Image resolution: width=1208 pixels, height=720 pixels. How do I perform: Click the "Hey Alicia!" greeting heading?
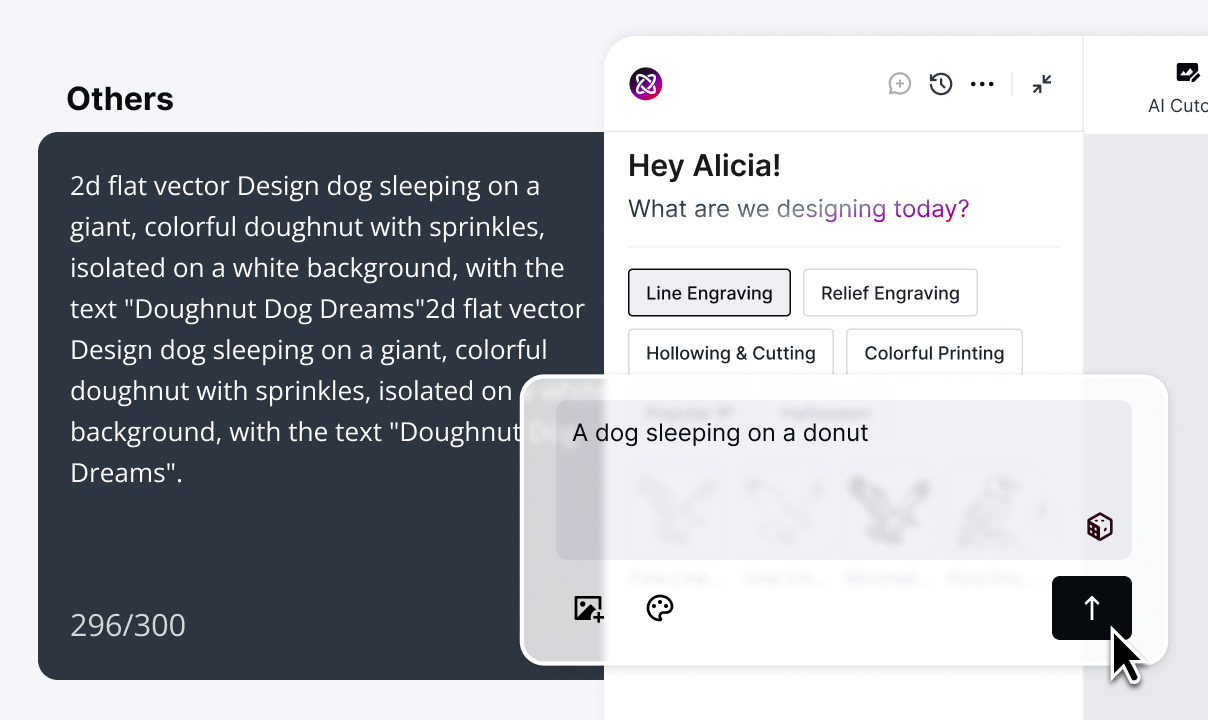pyautogui.click(x=704, y=166)
